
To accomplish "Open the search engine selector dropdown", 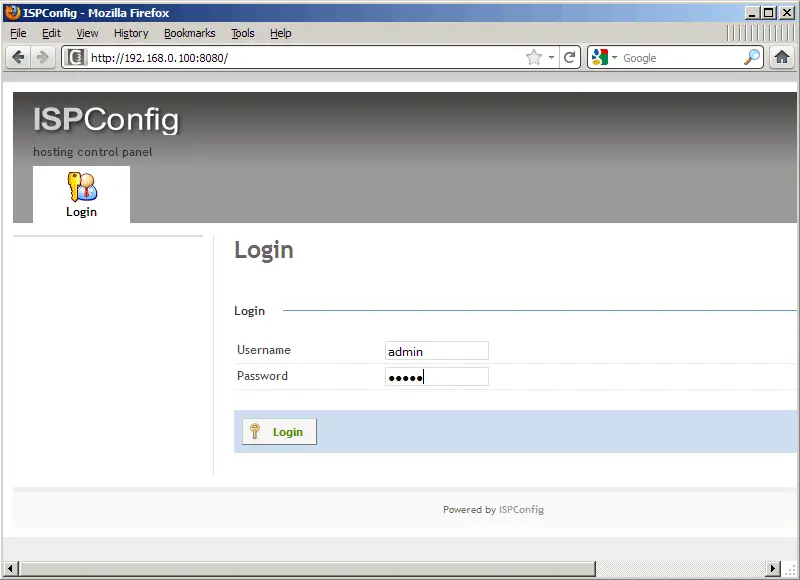I will (x=614, y=57).
